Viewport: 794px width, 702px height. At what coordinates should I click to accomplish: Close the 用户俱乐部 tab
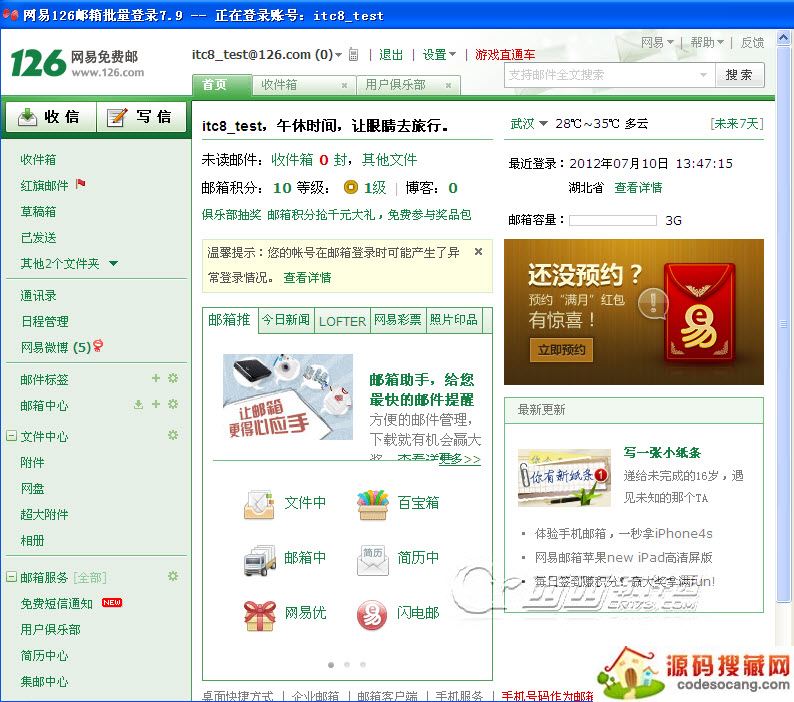pos(448,86)
